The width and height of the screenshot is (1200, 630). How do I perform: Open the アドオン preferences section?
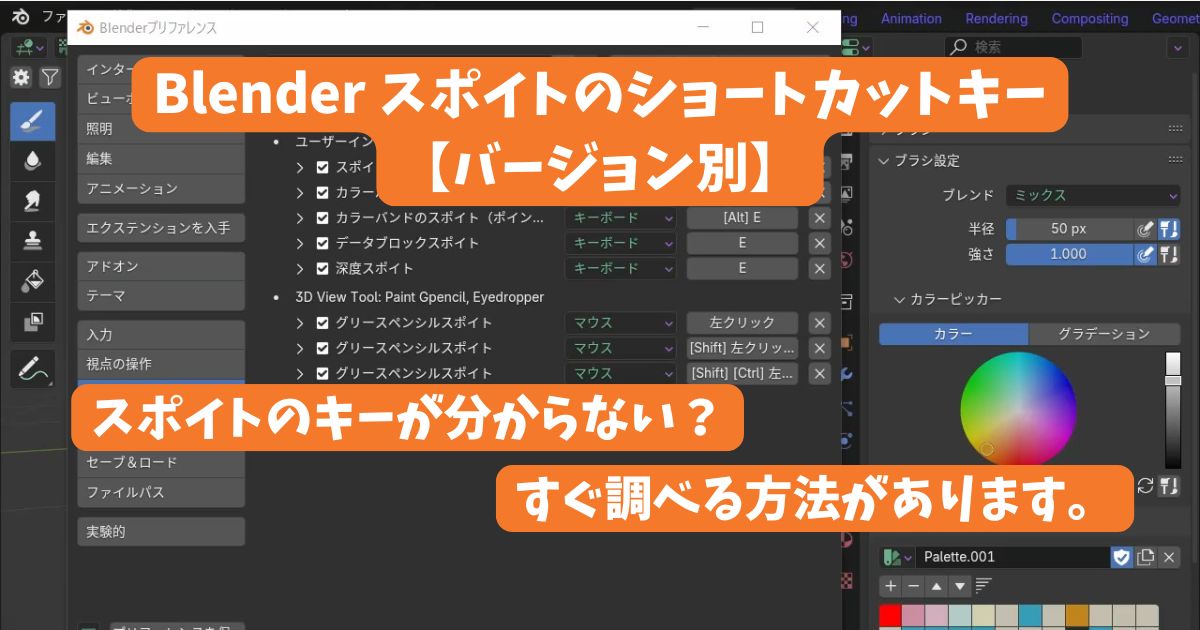[x=160, y=267]
